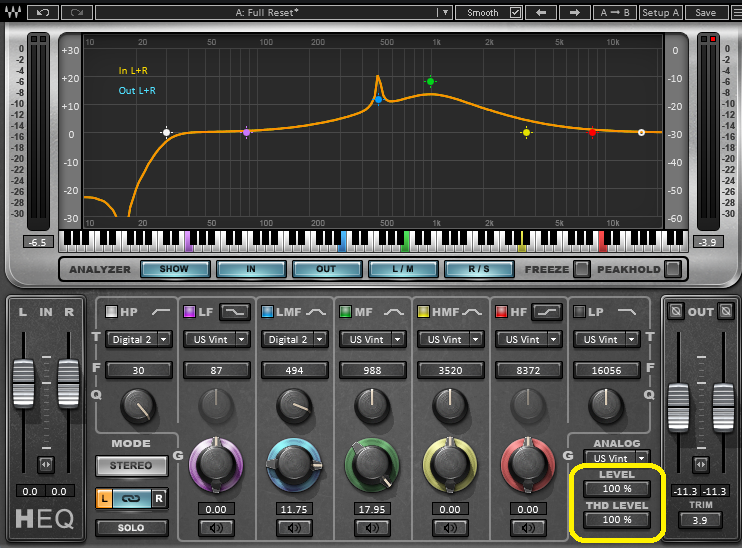Enable the HP band on/off toggle
Image resolution: width=742 pixels, height=548 pixels.
(x=112, y=312)
